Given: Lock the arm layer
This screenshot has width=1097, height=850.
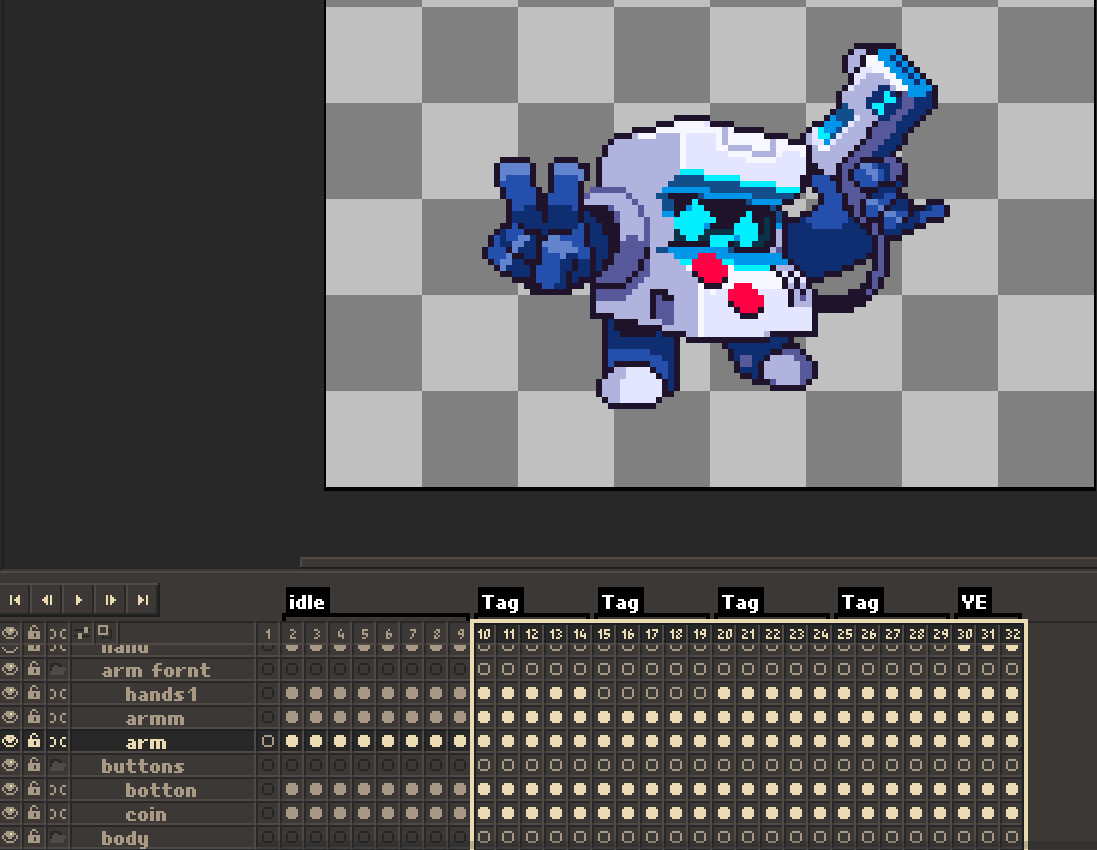Looking at the screenshot, I should click(34, 741).
